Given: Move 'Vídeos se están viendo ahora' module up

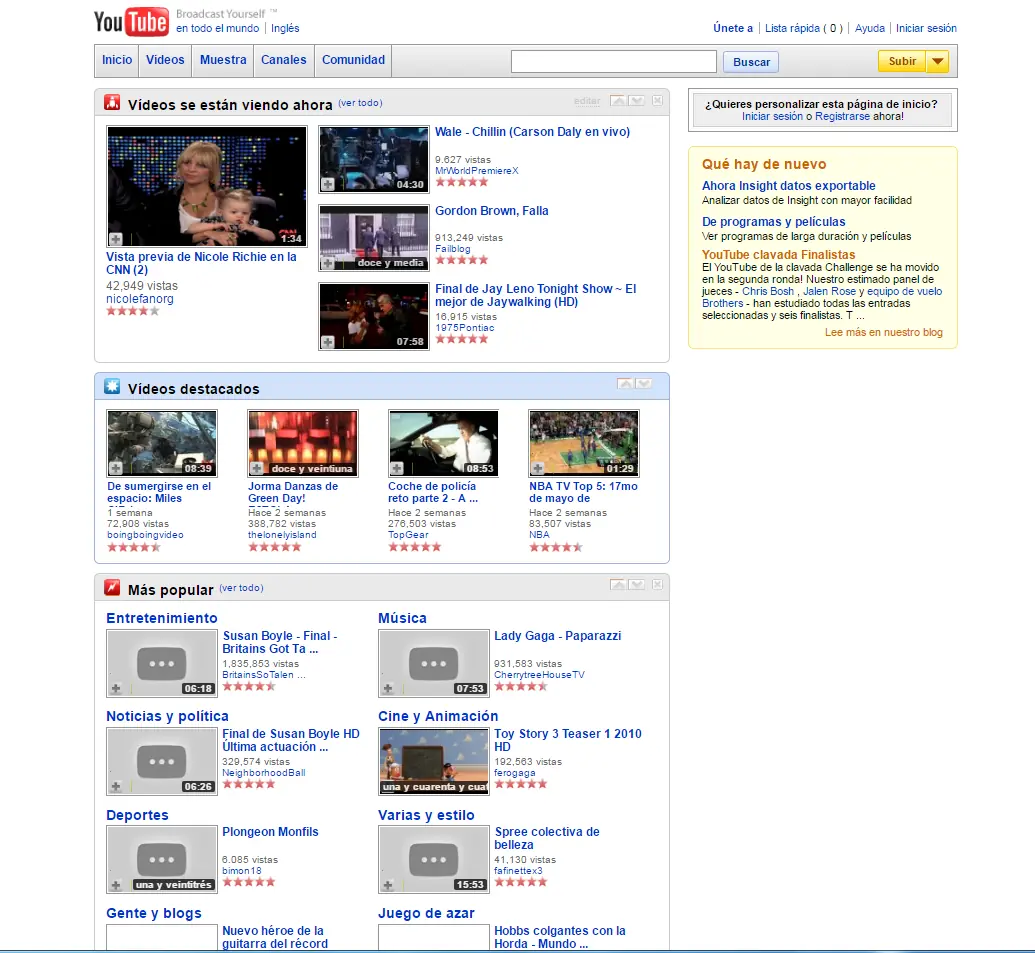Looking at the screenshot, I should tap(618, 100).
